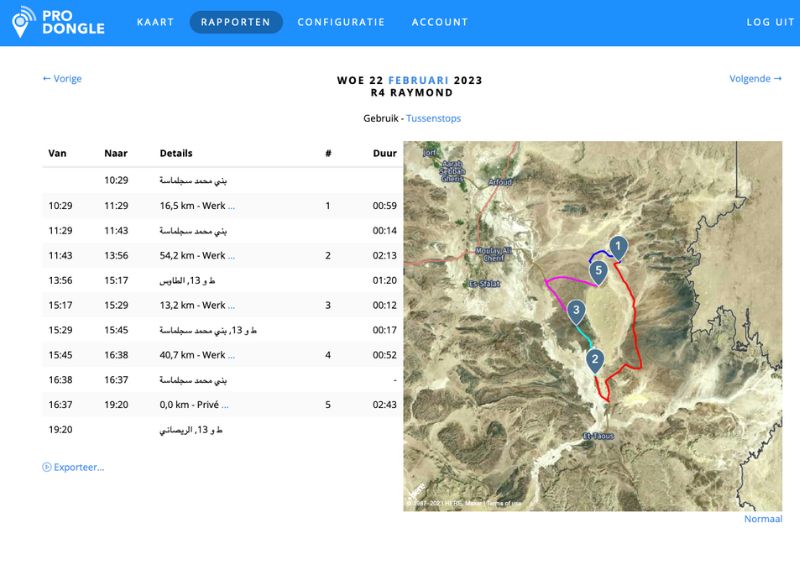This screenshot has width=800, height=570.
Task: Click the Exporteer play icon
Action: click(x=47, y=467)
